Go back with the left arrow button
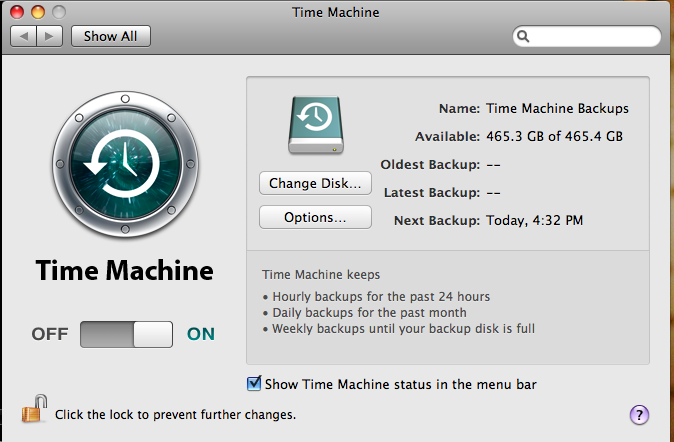 [x=23, y=36]
